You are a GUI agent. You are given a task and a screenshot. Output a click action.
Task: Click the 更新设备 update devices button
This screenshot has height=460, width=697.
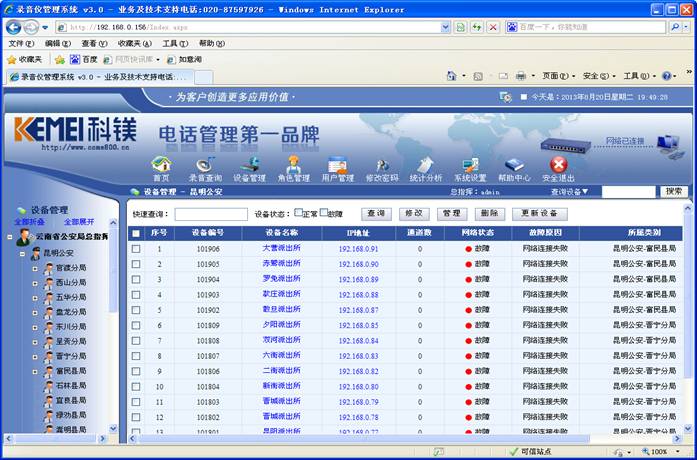pos(540,214)
